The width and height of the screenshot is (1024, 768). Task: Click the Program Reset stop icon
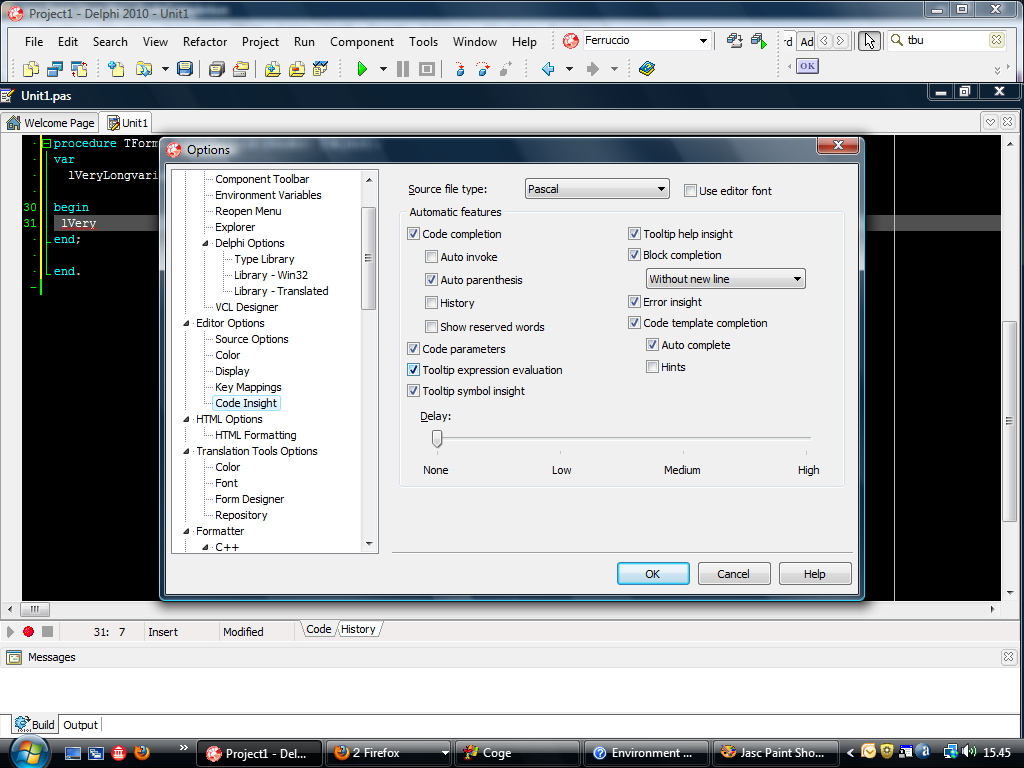coord(427,69)
